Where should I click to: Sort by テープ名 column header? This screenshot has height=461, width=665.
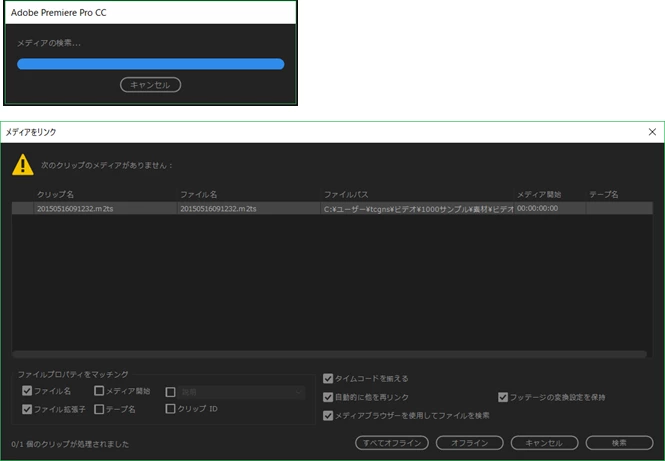pyautogui.click(x=604, y=194)
